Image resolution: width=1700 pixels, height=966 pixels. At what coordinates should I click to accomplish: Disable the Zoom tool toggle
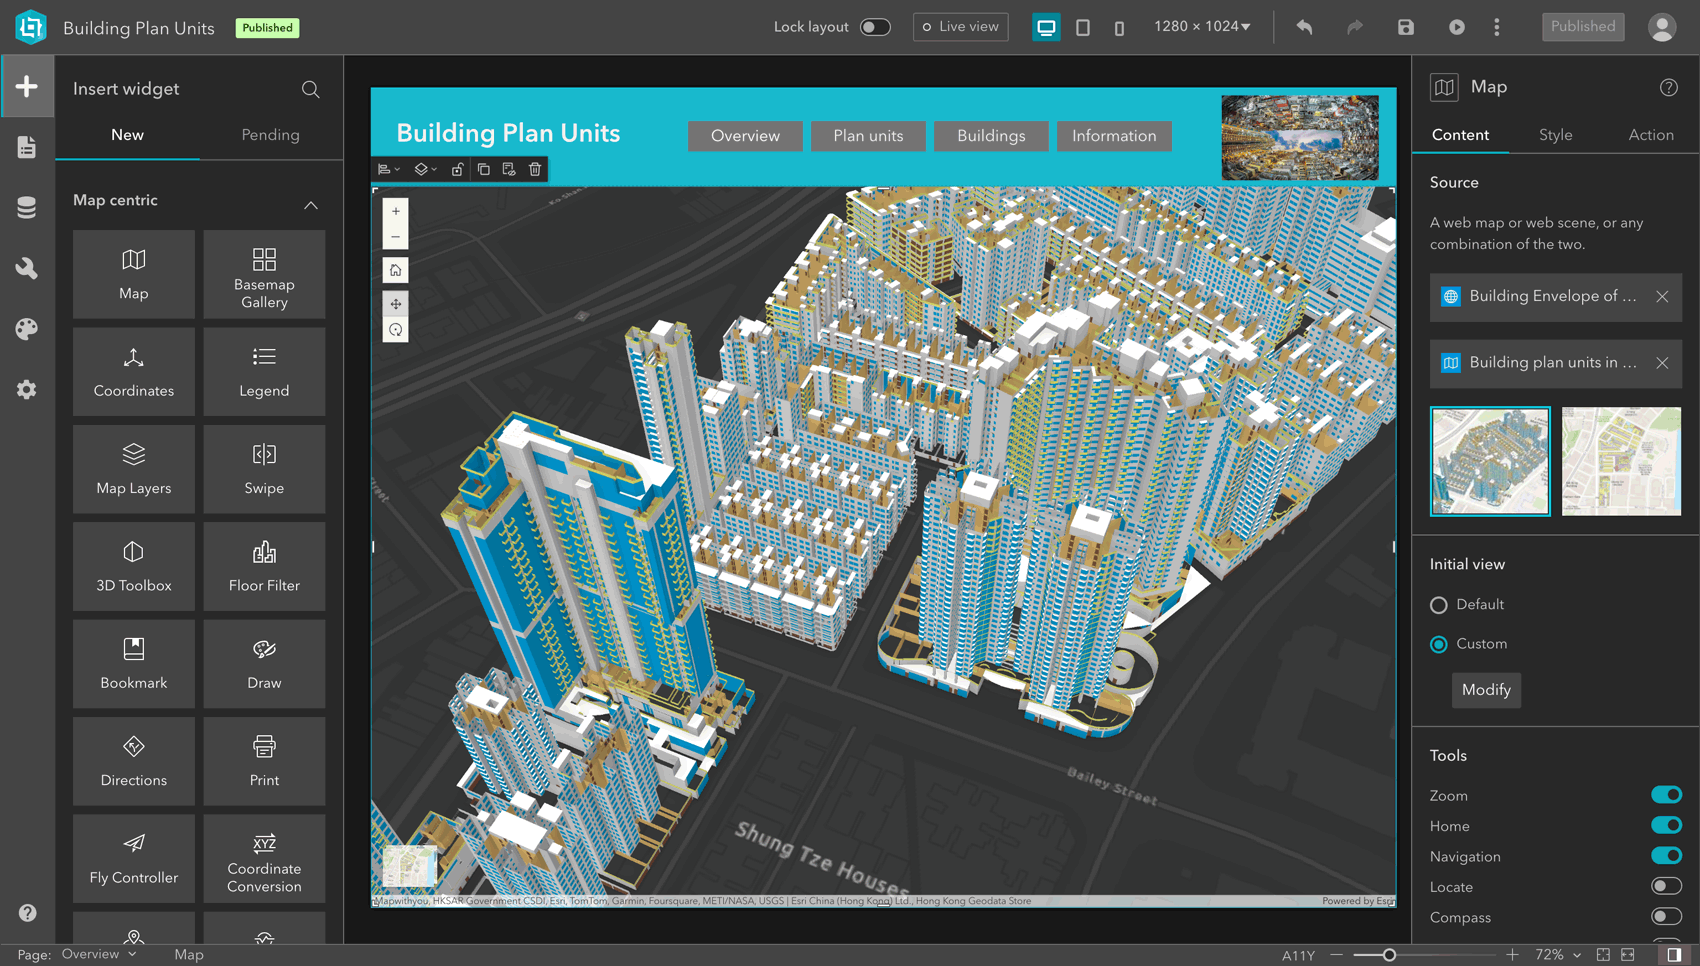click(x=1665, y=794)
